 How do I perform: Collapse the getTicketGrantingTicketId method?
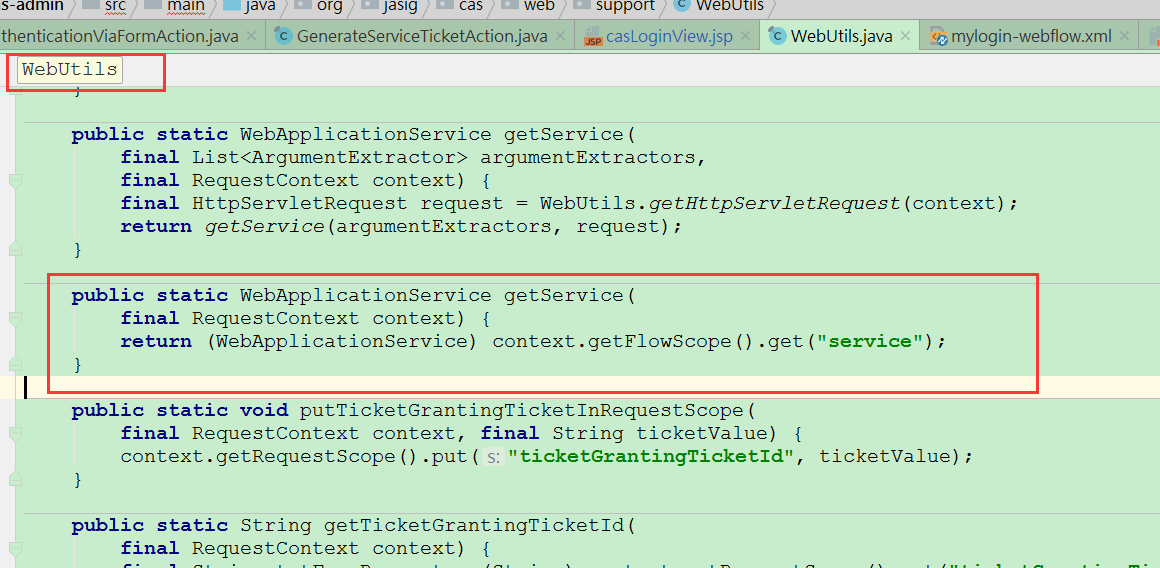tap(16, 548)
